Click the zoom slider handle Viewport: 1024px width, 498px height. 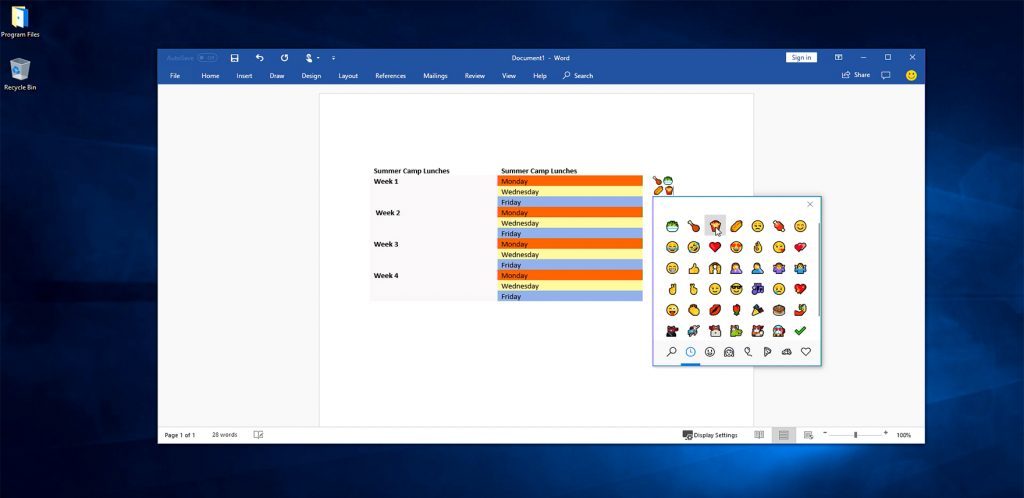point(856,435)
